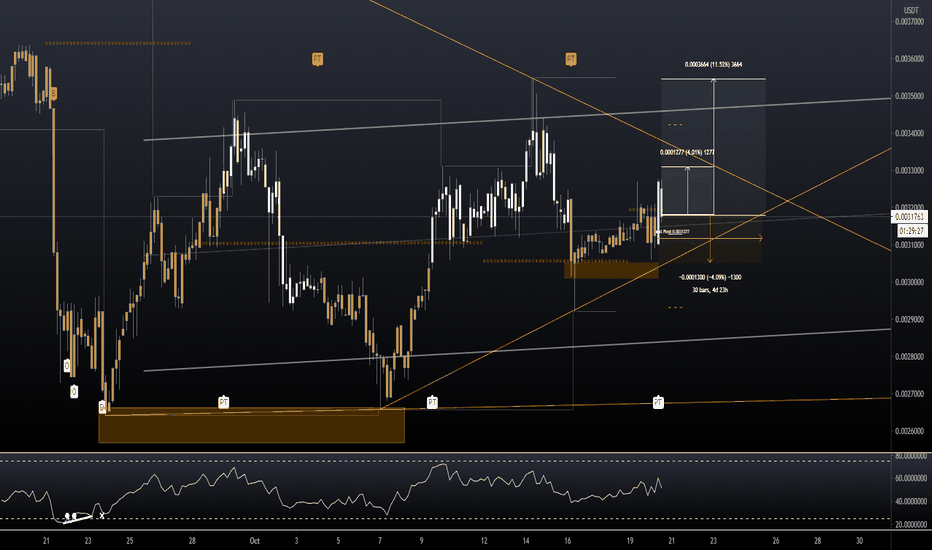
Task: Click price scale value 0.0034000
Action: [x=909, y=133]
